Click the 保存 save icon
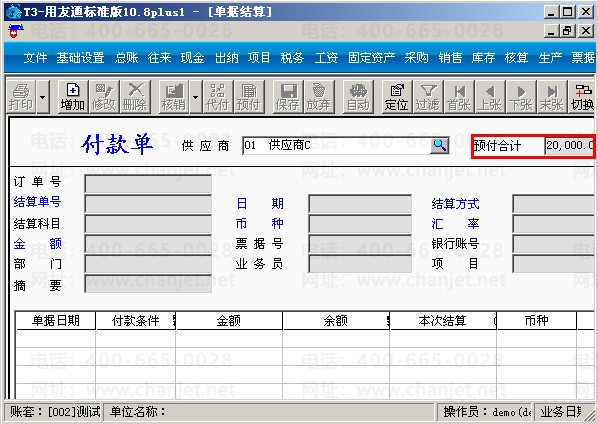The image size is (598, 424). coord(288,97)
